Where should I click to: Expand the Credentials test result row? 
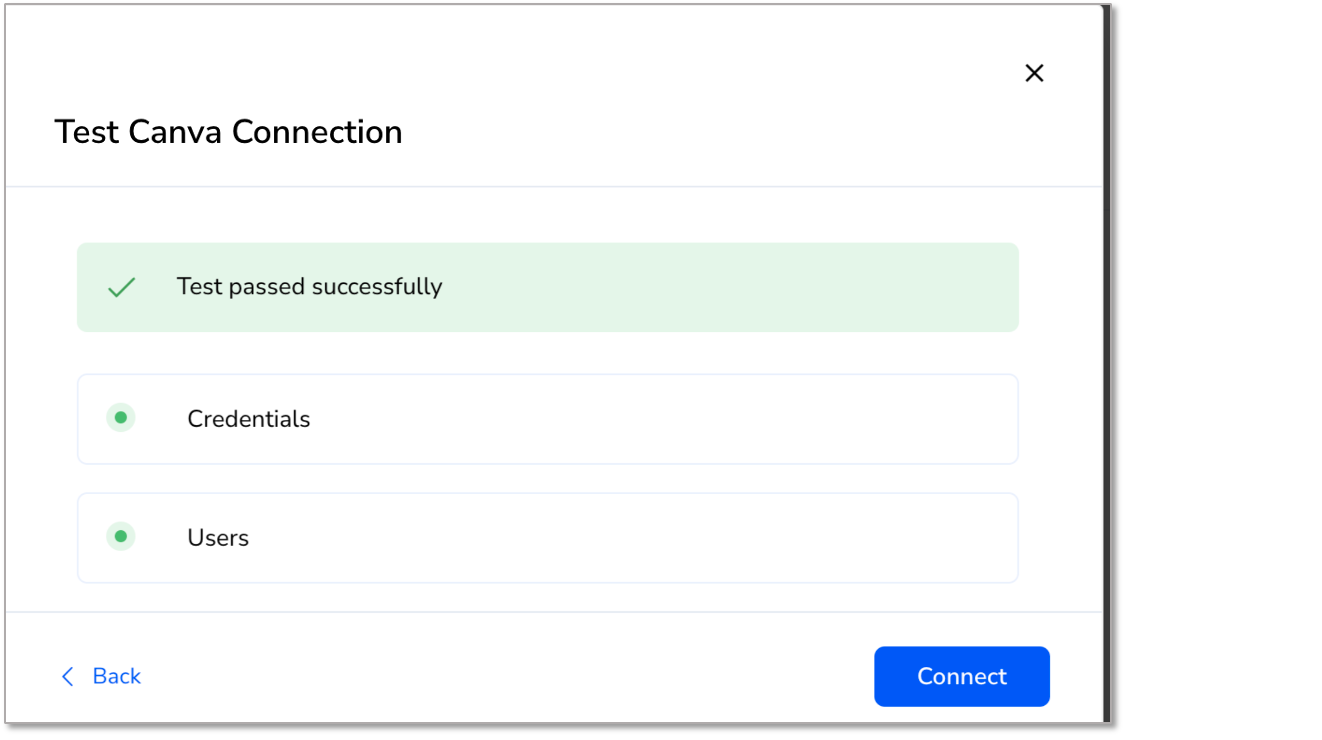click(x=548, y=419)
